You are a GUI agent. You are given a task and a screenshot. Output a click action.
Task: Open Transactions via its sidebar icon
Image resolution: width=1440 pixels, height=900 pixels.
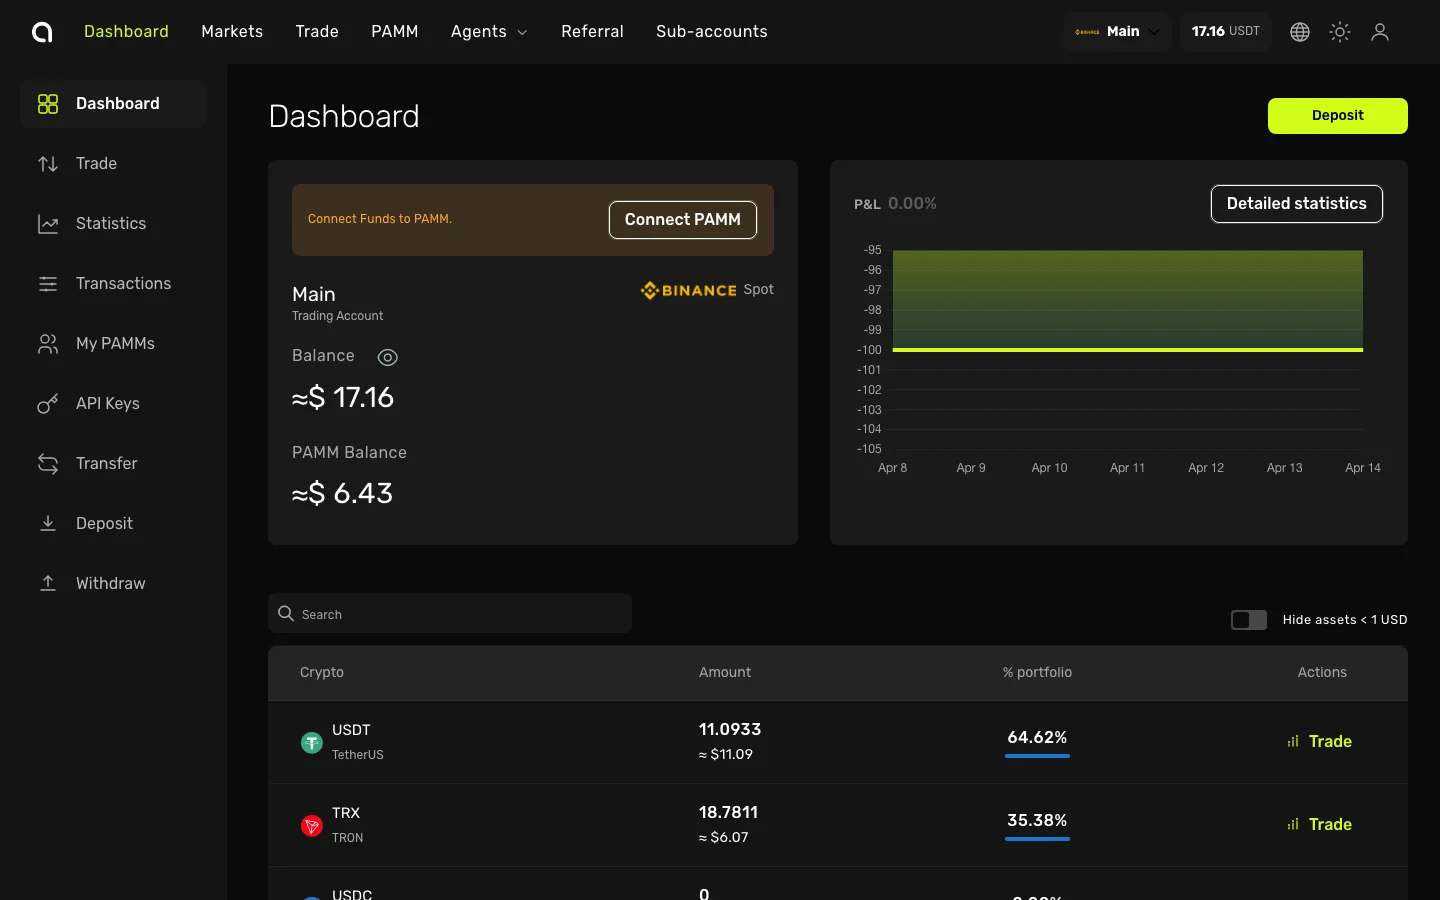tap(48, 283)
